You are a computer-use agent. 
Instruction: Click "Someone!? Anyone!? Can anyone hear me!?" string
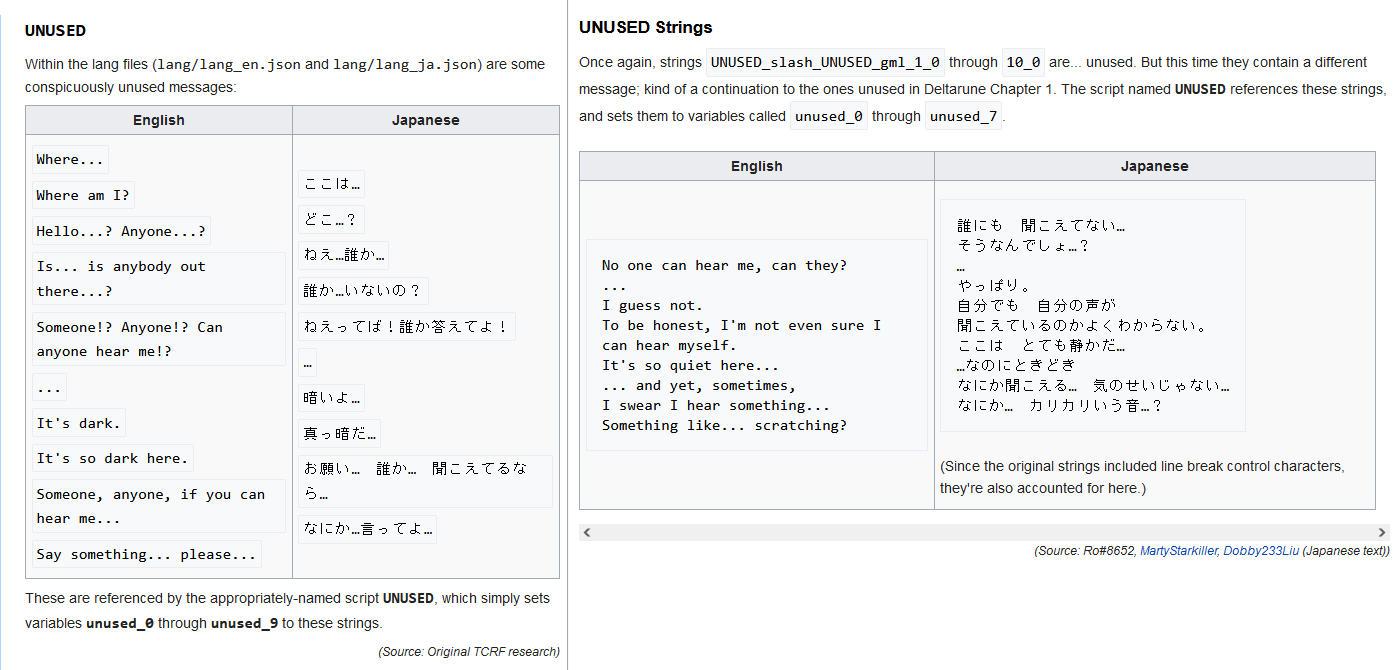[x=158, y=339]
